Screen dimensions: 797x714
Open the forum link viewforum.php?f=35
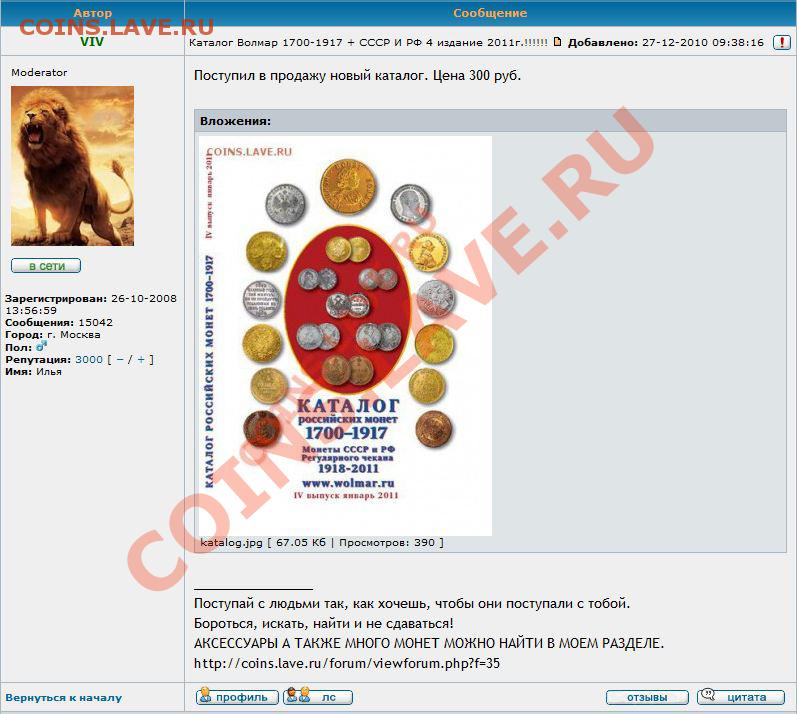point(347,663)
